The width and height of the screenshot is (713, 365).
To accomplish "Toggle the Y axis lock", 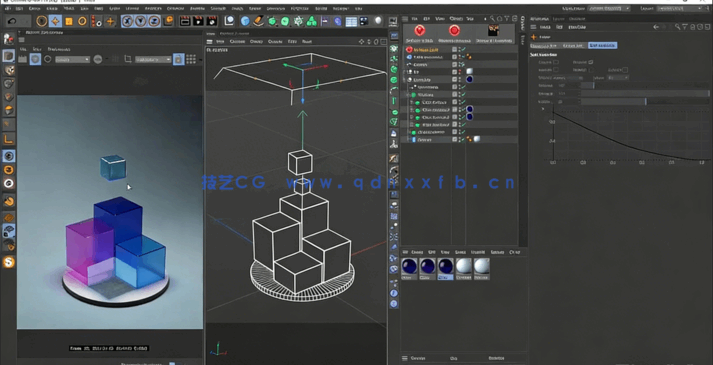I will [141, 21].
